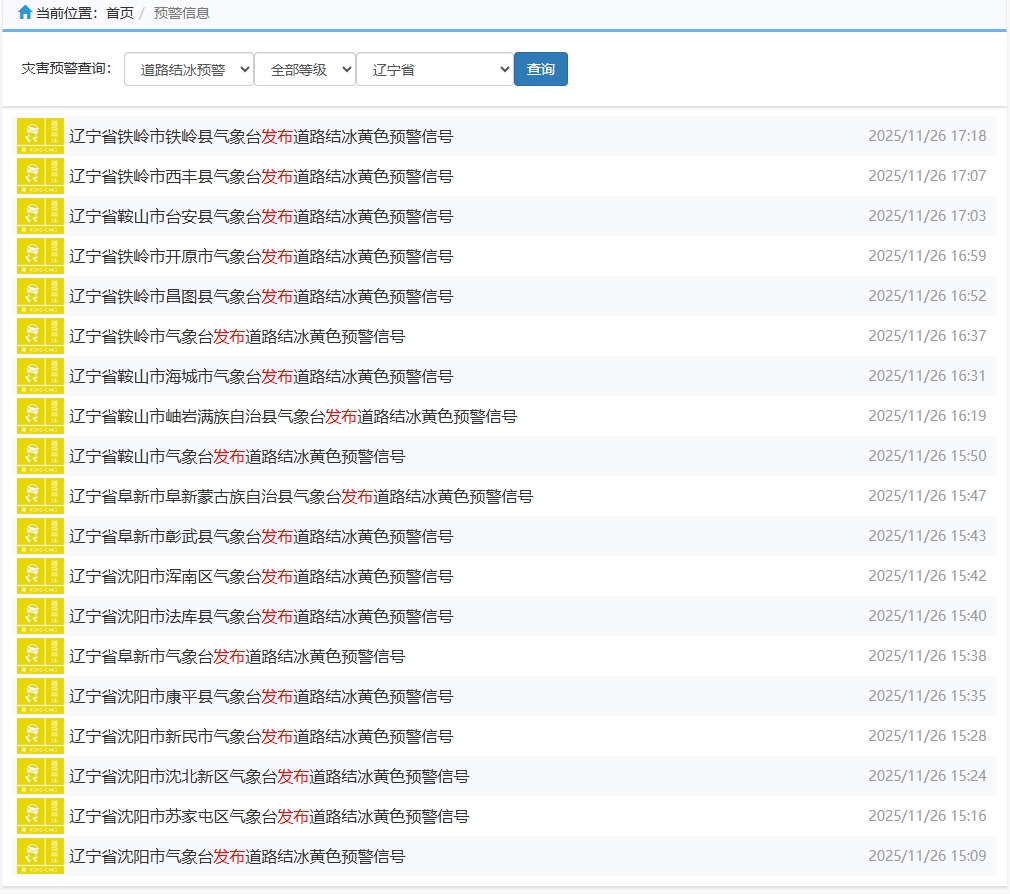Click the home icon in the breadcrumb

(25, 13)
